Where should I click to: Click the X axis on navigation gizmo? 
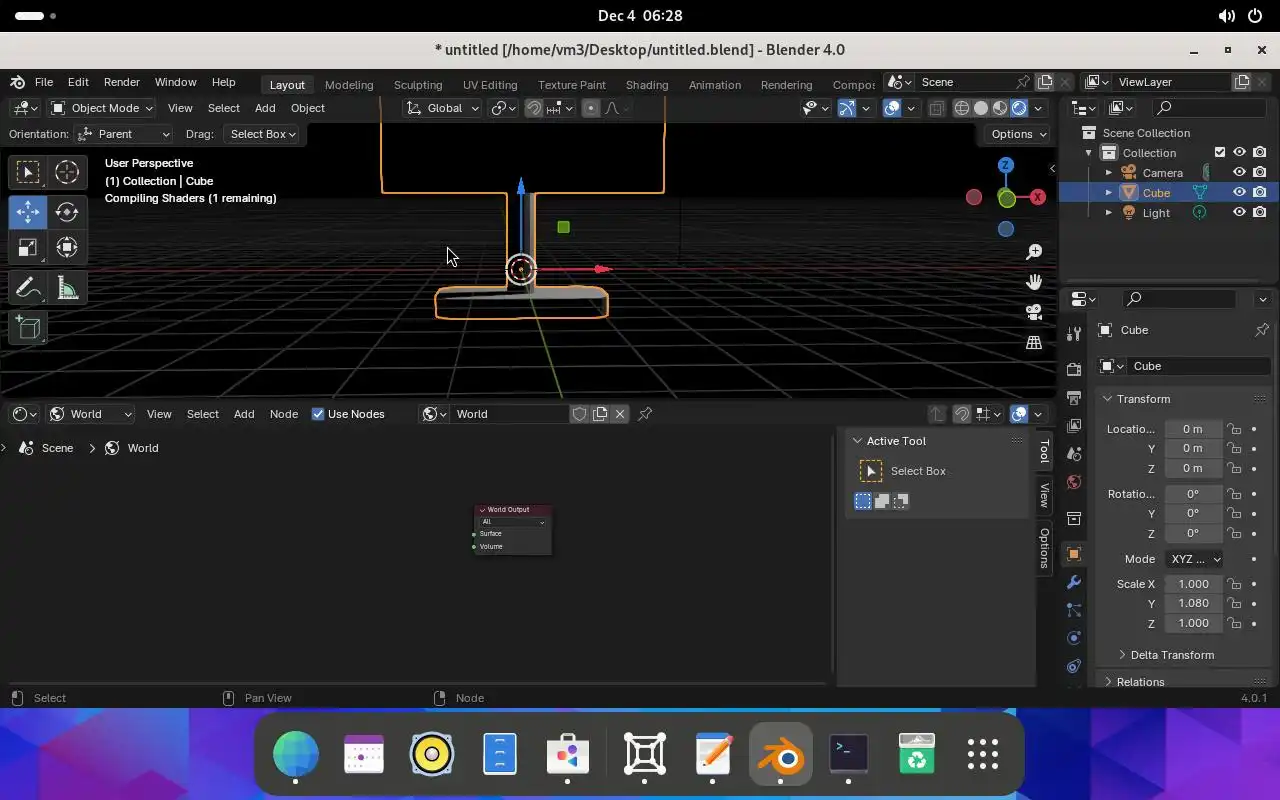[1038, 197]
